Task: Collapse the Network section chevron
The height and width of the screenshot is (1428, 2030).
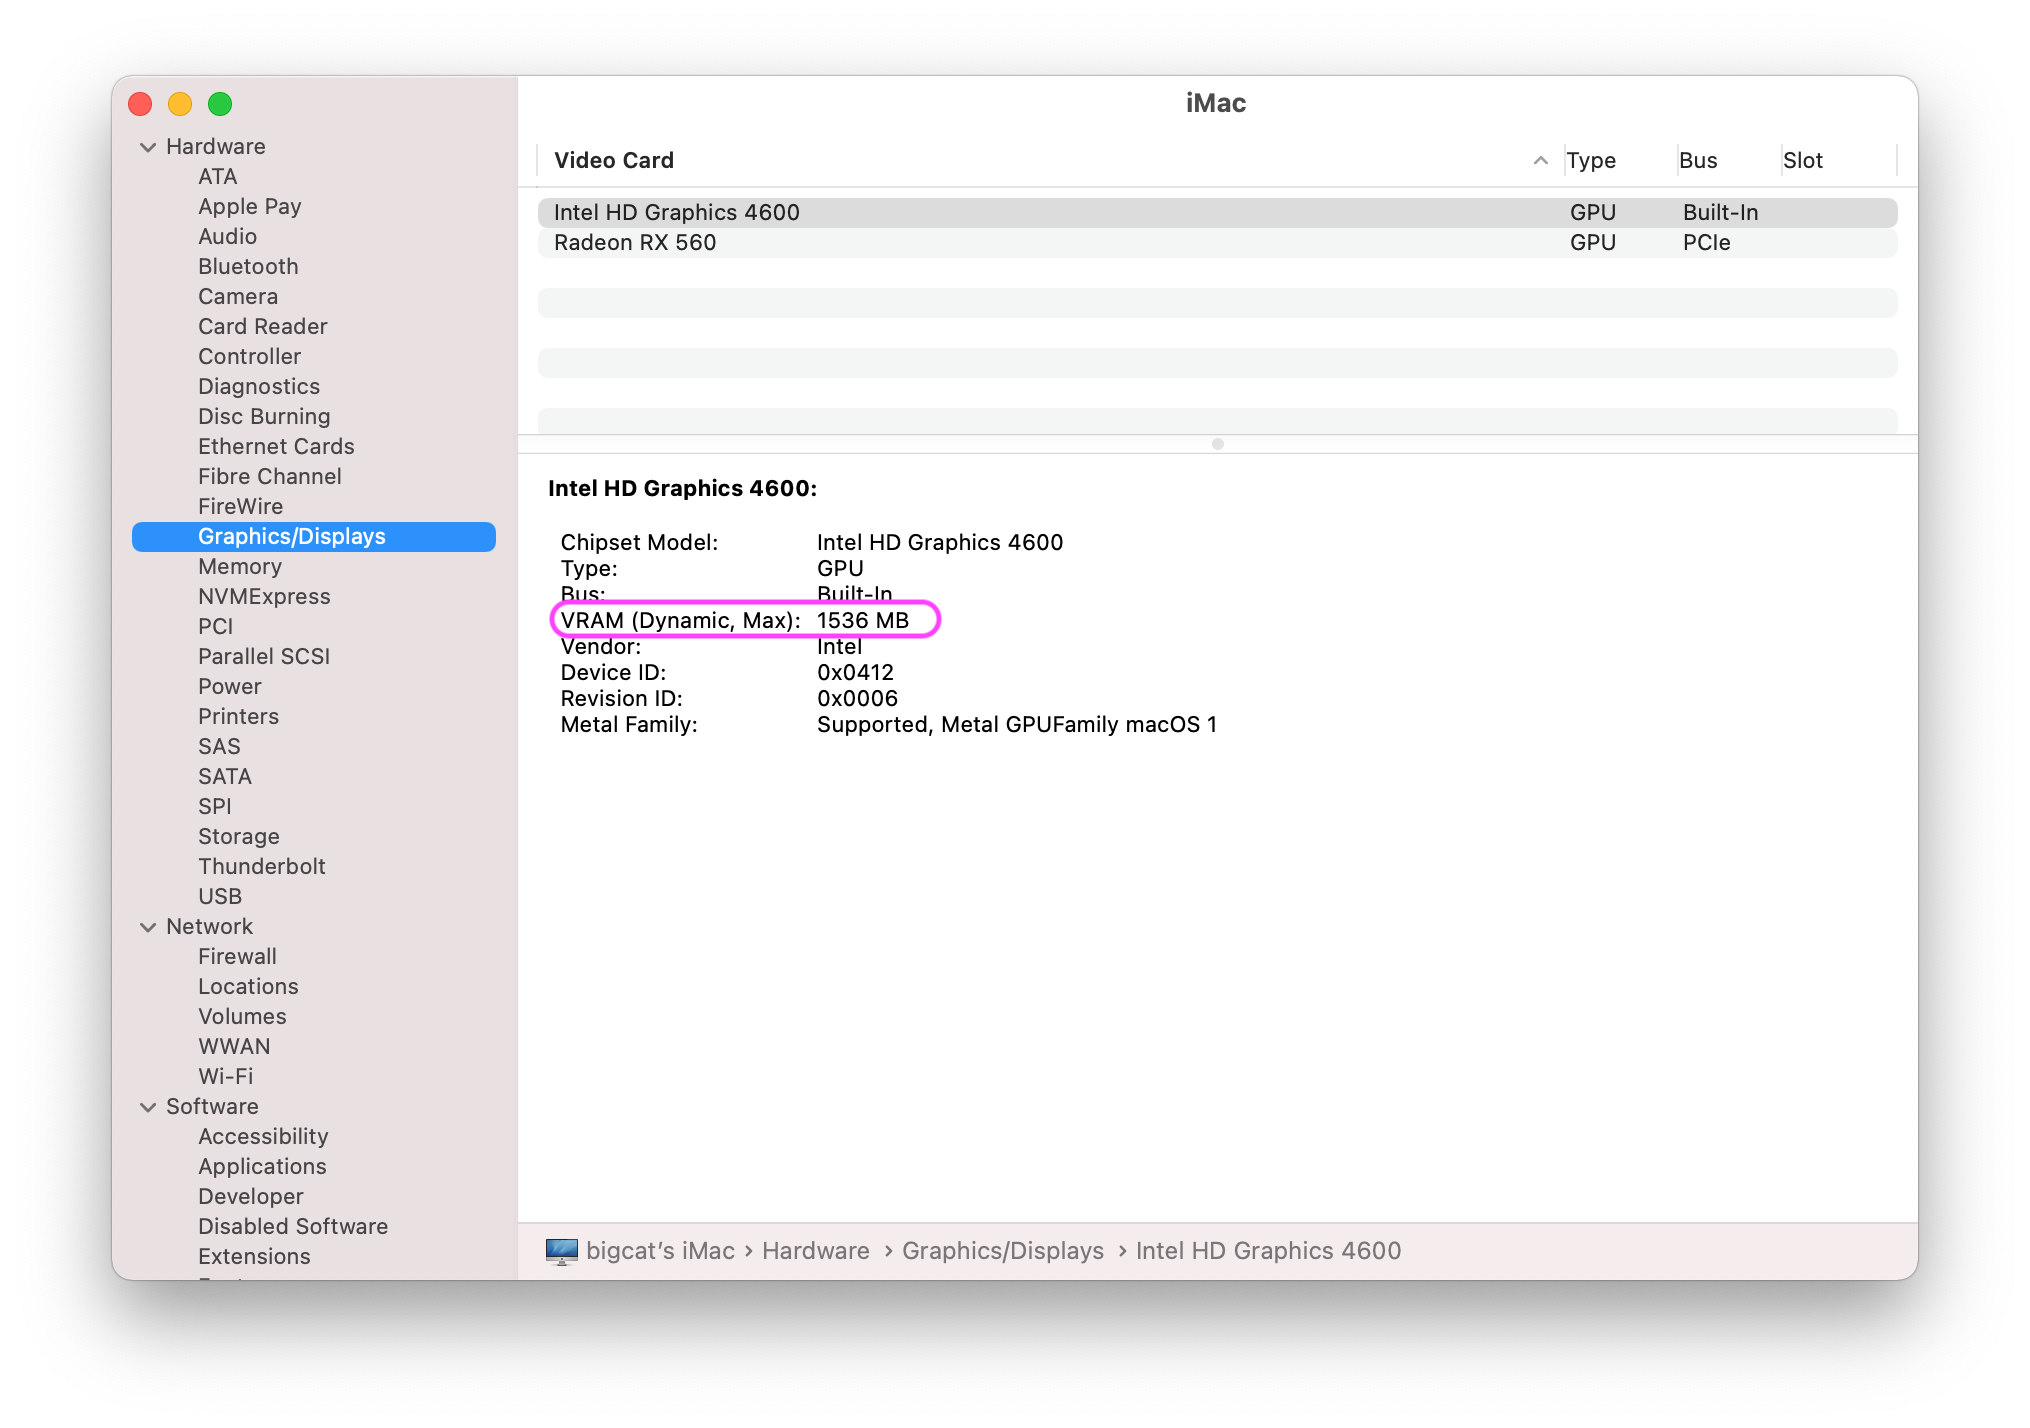Action: click(x=148, y=927)
